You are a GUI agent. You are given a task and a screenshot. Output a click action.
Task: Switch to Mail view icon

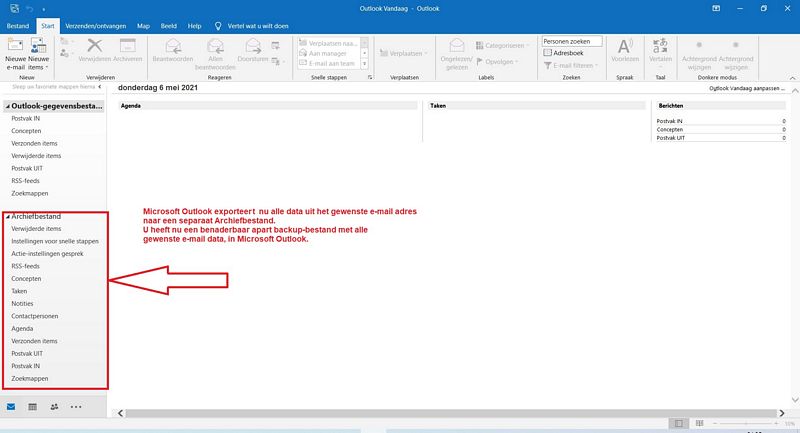pyautogui.click(x=11, y=407)
